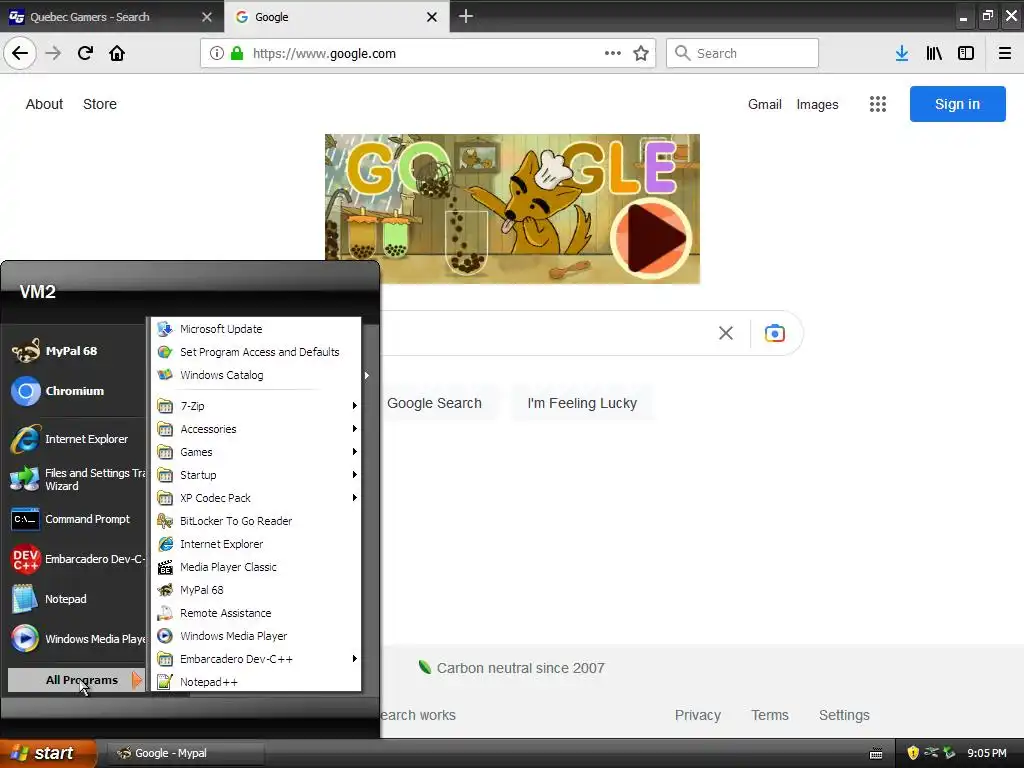Show site information icon in address bar
The image size is (1024, 768).
[217, 53]
